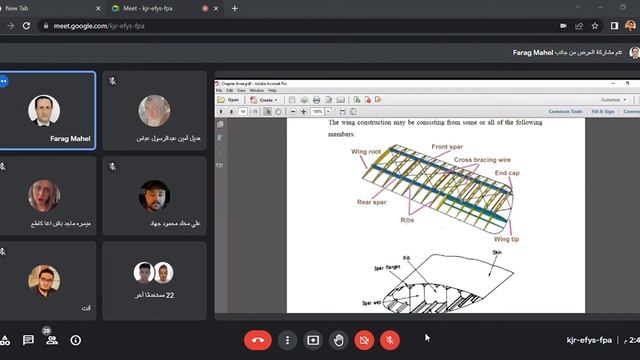Open a new browser tab
Screen dimensions: 640x360
(x=235, y=8)
